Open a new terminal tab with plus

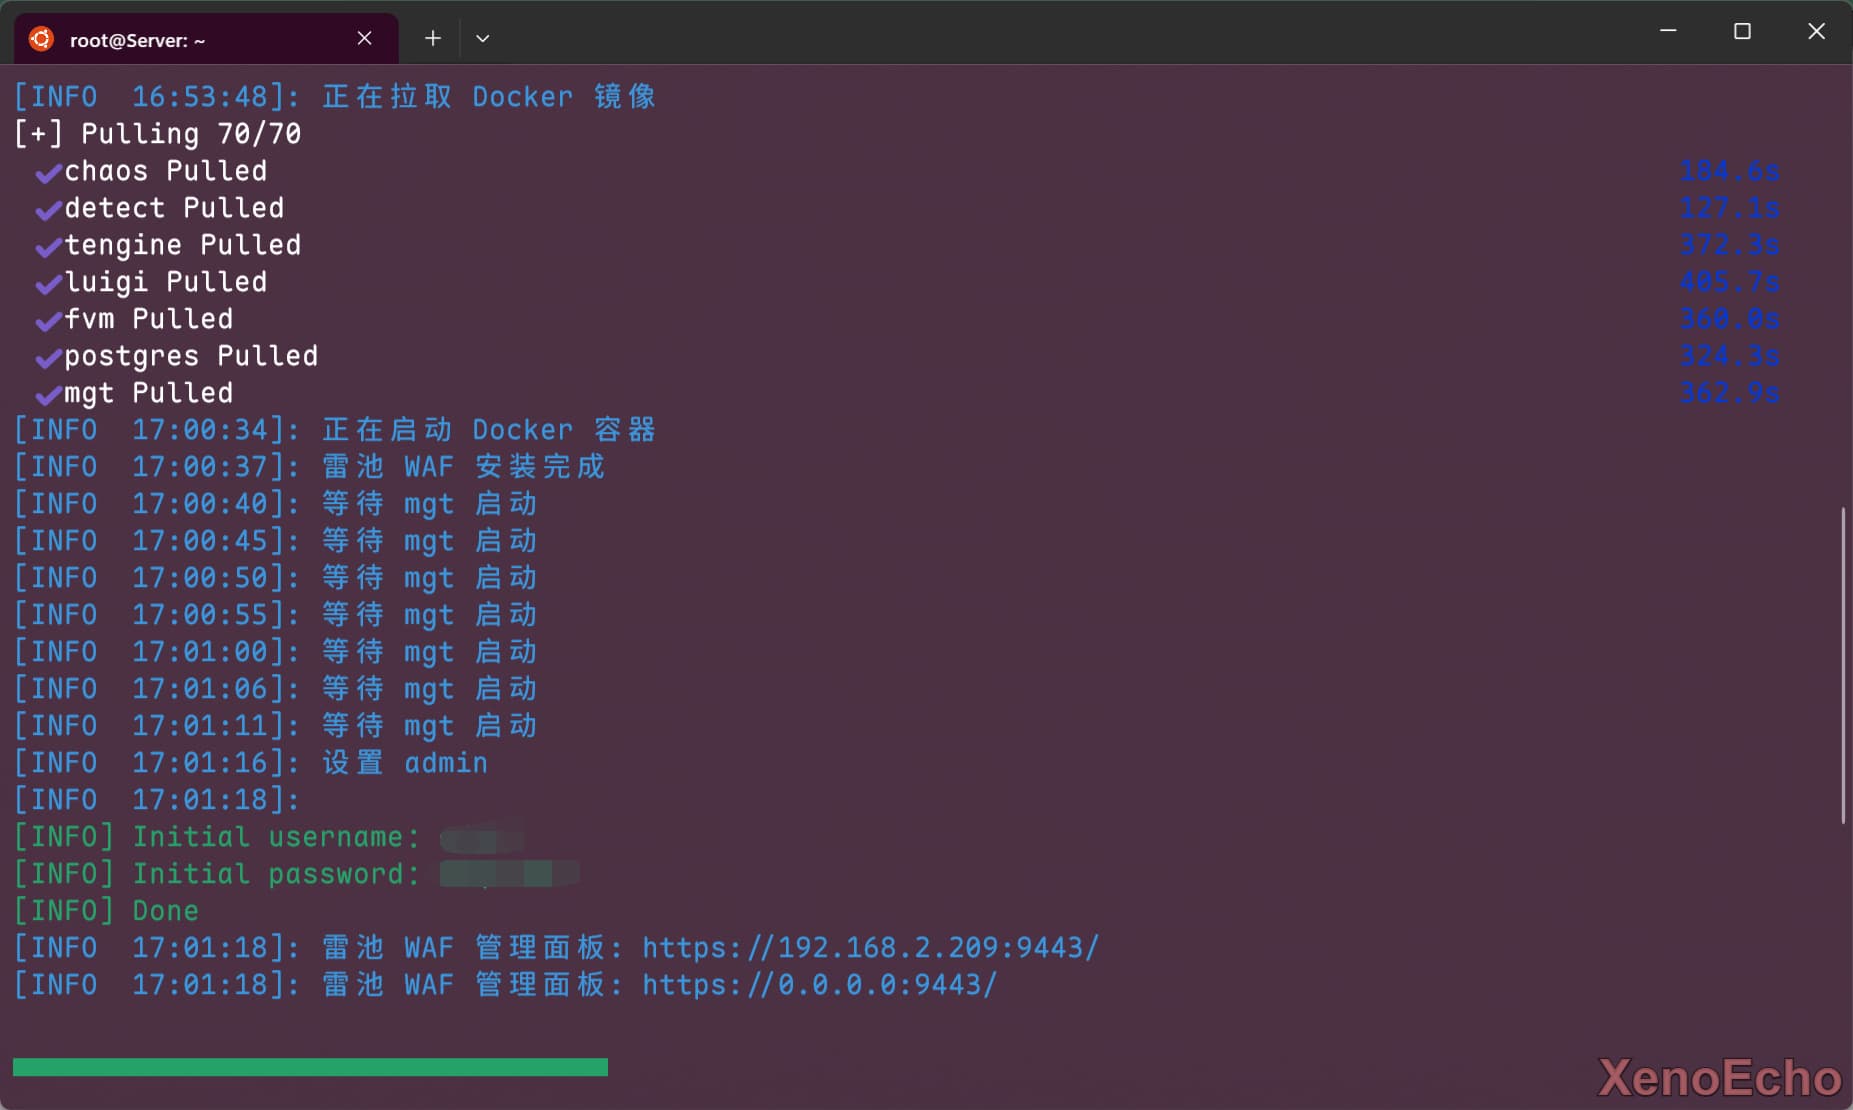click(432, 38)
